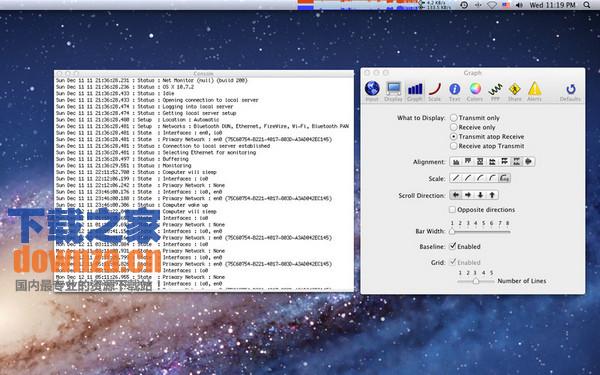Select the Receive only radio button

coord(453,127)
